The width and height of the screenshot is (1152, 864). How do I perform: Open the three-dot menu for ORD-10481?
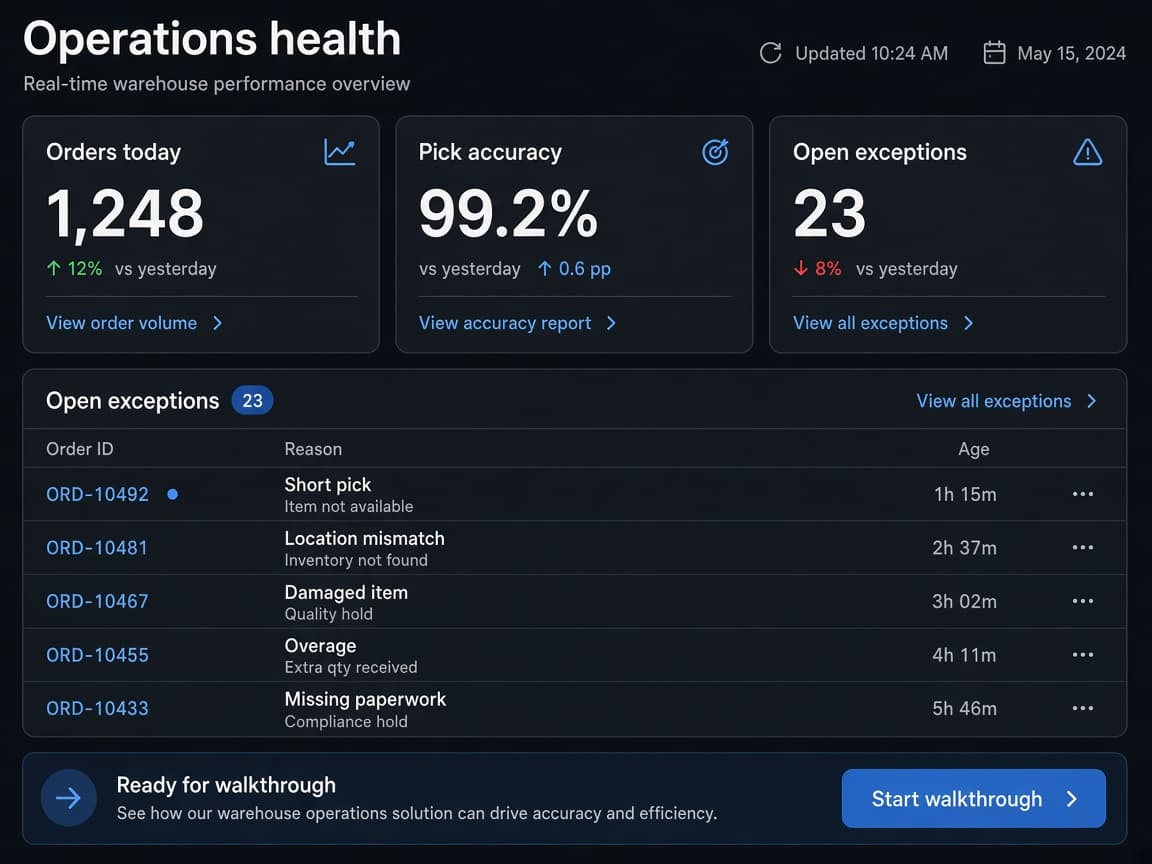tap(1083, 547)
